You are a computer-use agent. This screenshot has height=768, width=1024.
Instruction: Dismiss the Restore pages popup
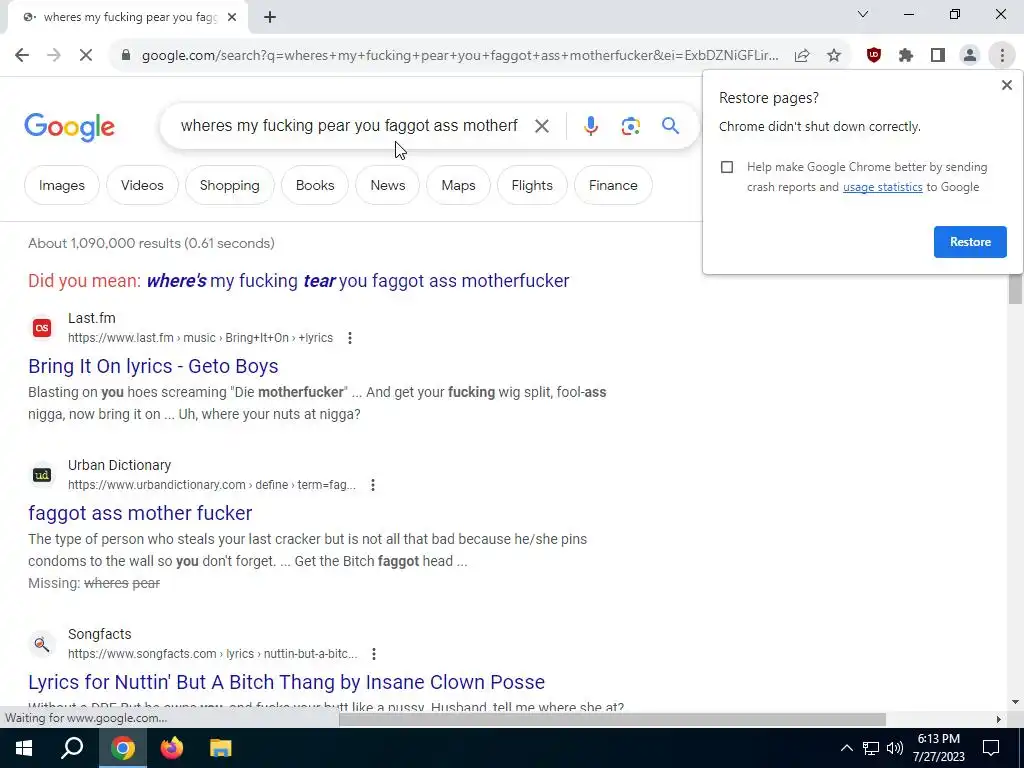[x=1006, y=85]
